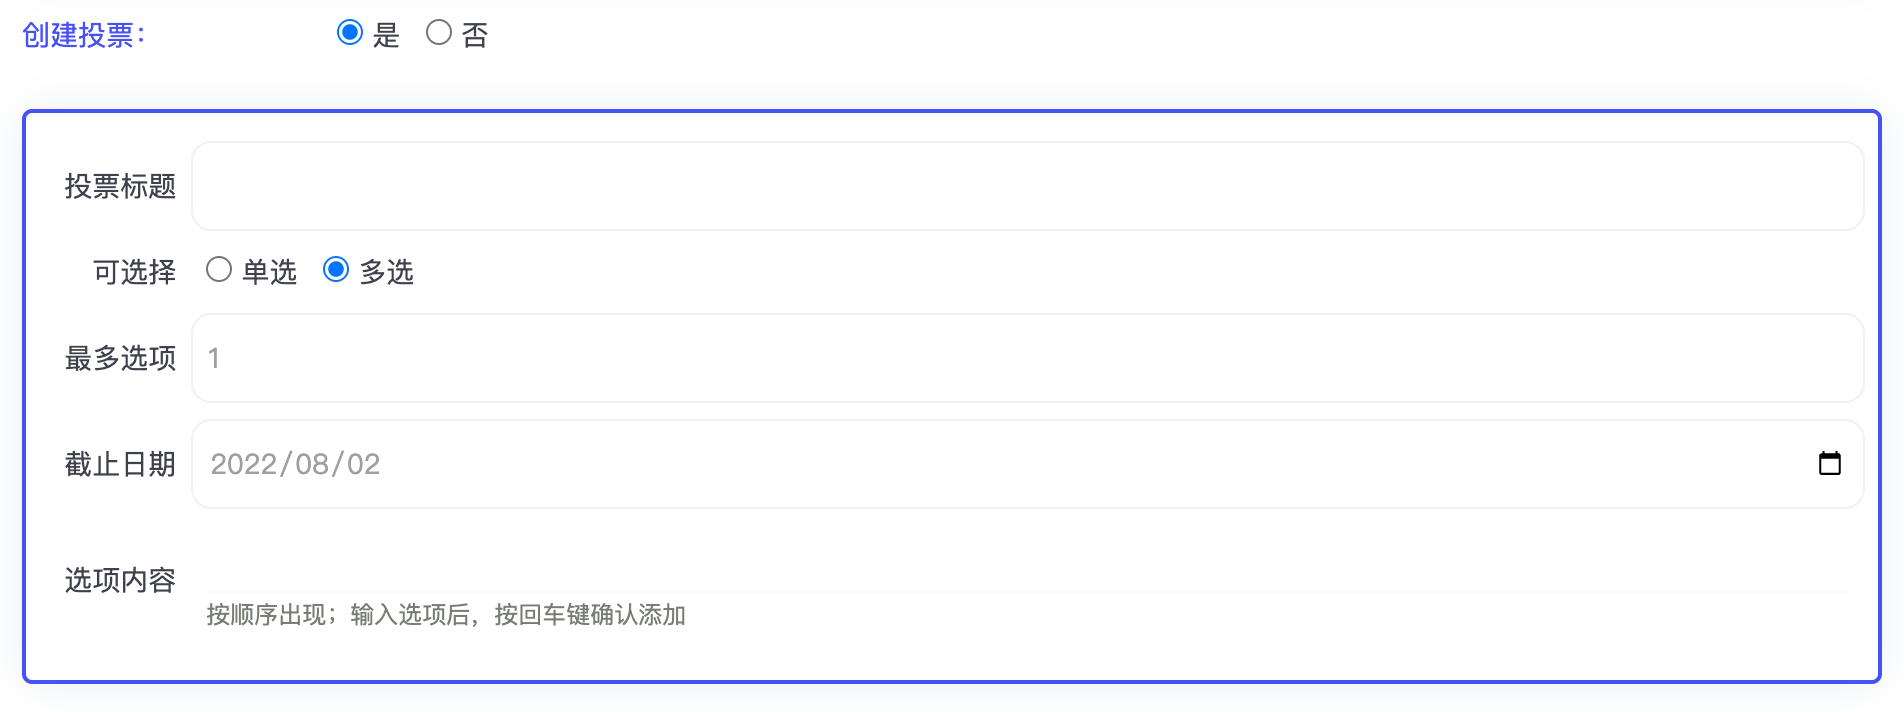Select the 是 radio for 创建投票
The width and height of the screenshot is (1904, 712).
pos(350,33)
